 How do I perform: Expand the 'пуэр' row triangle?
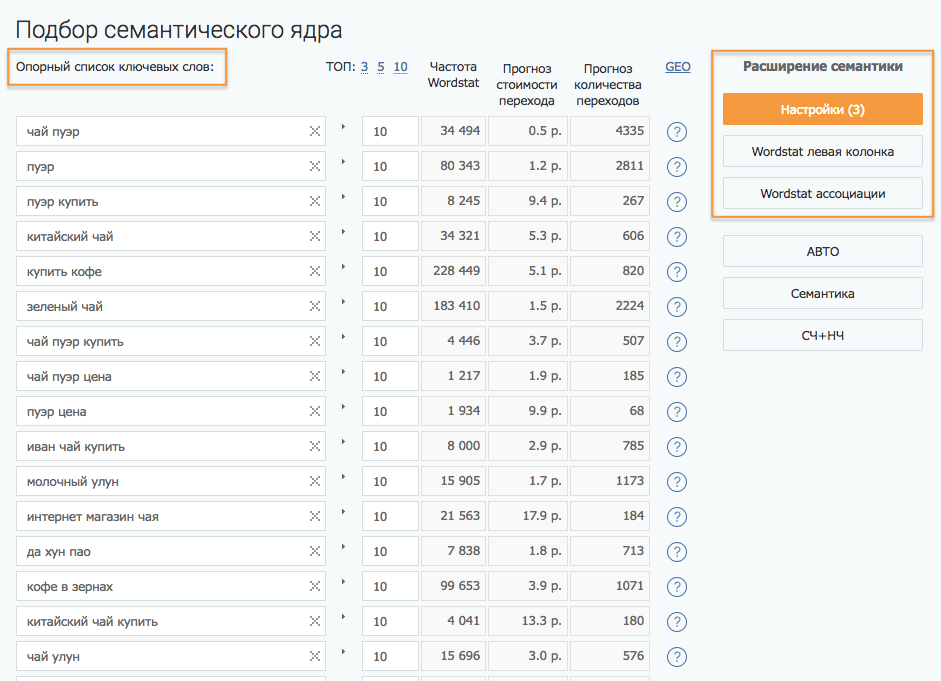(343, 162)
